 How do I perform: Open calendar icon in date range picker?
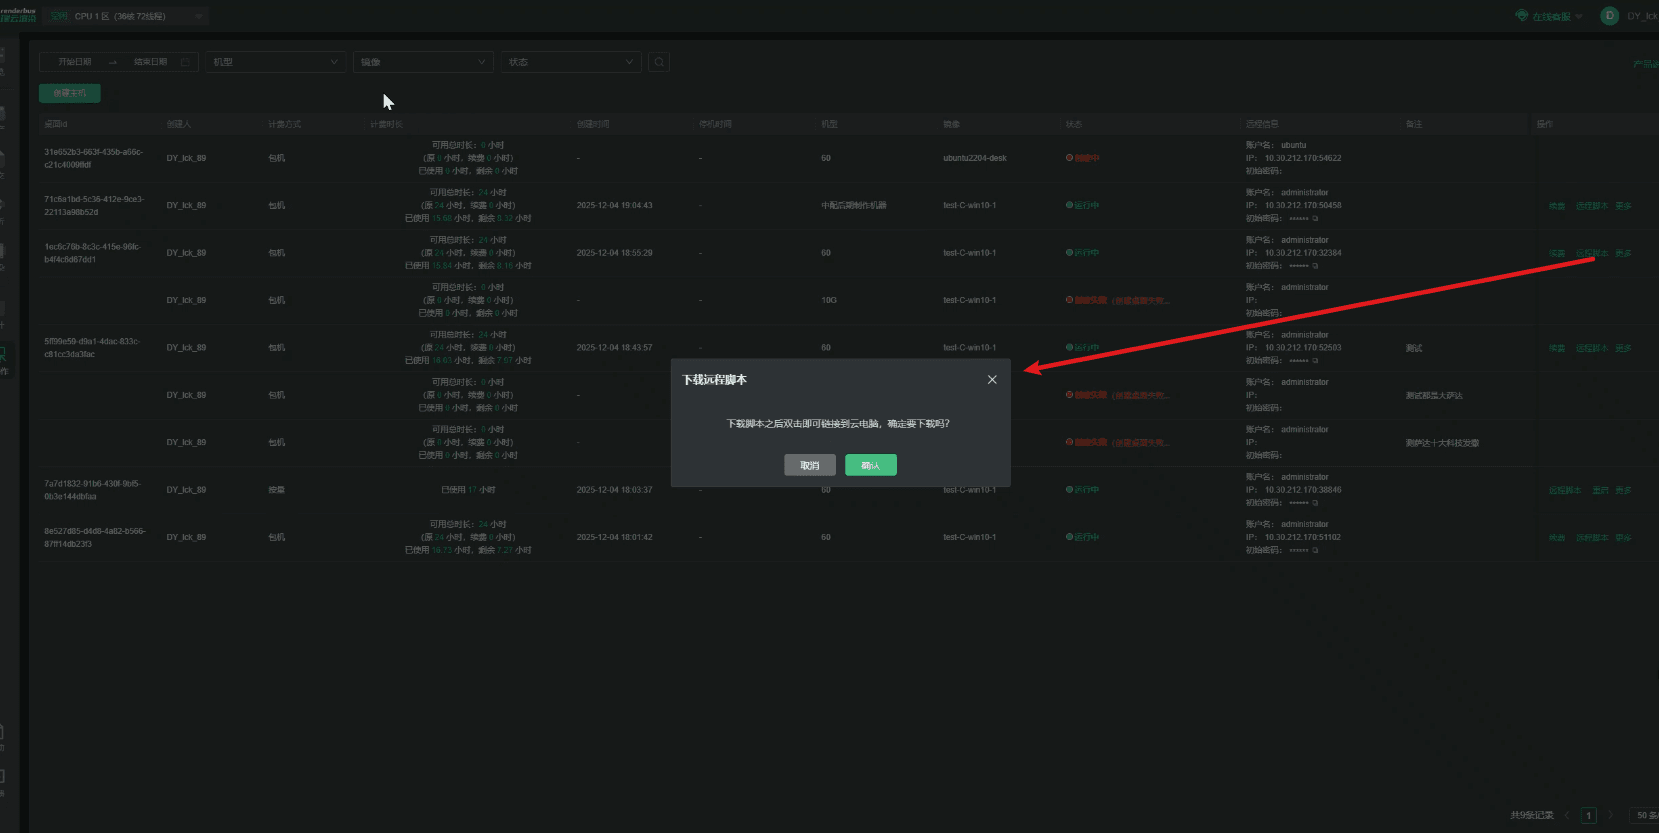185,62
